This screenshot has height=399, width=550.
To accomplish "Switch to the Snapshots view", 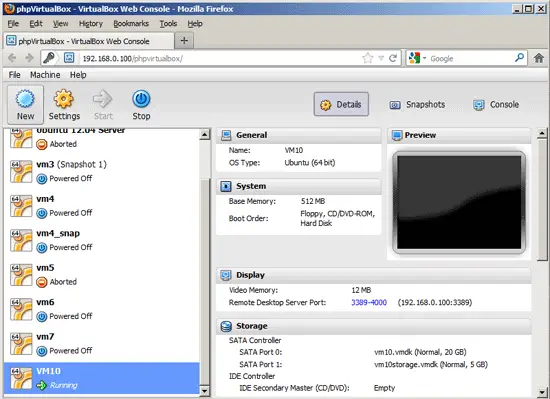I will [x=417, y=104].
